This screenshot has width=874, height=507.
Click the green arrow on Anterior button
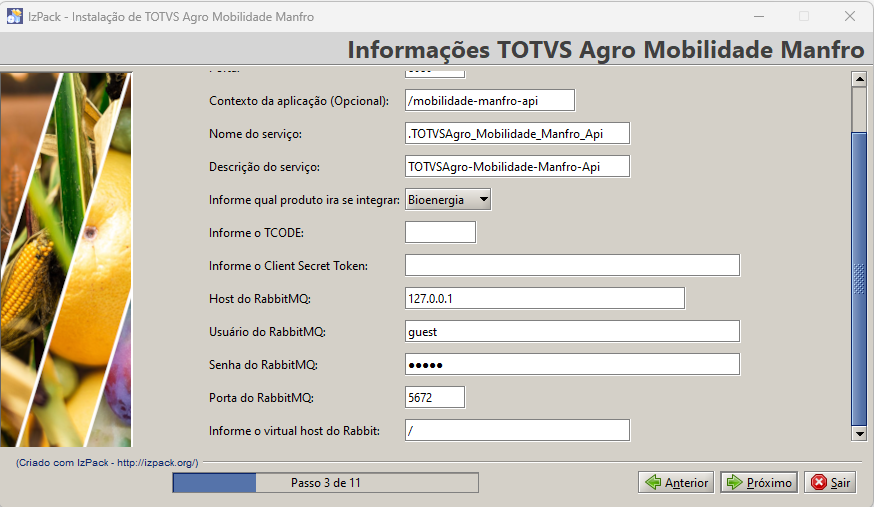click(x=653, y=482)
